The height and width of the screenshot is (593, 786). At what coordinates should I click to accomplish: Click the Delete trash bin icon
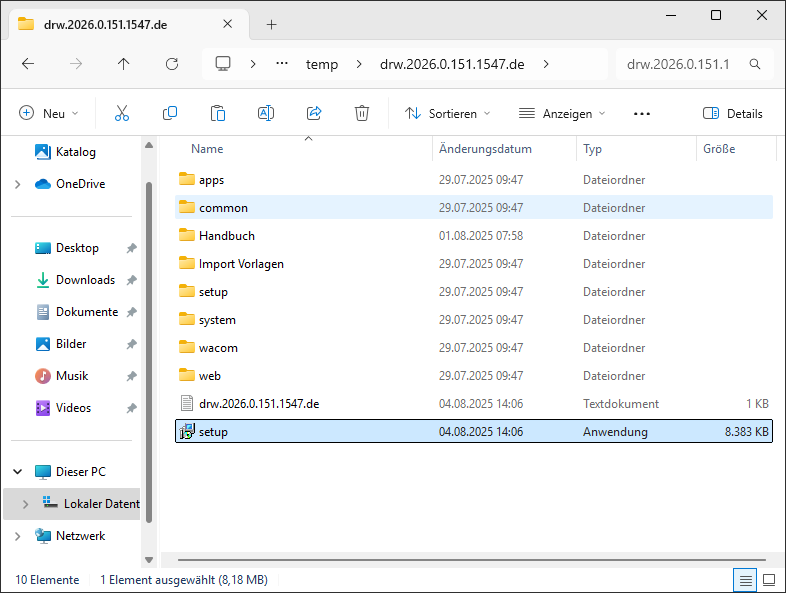point(362,114)
